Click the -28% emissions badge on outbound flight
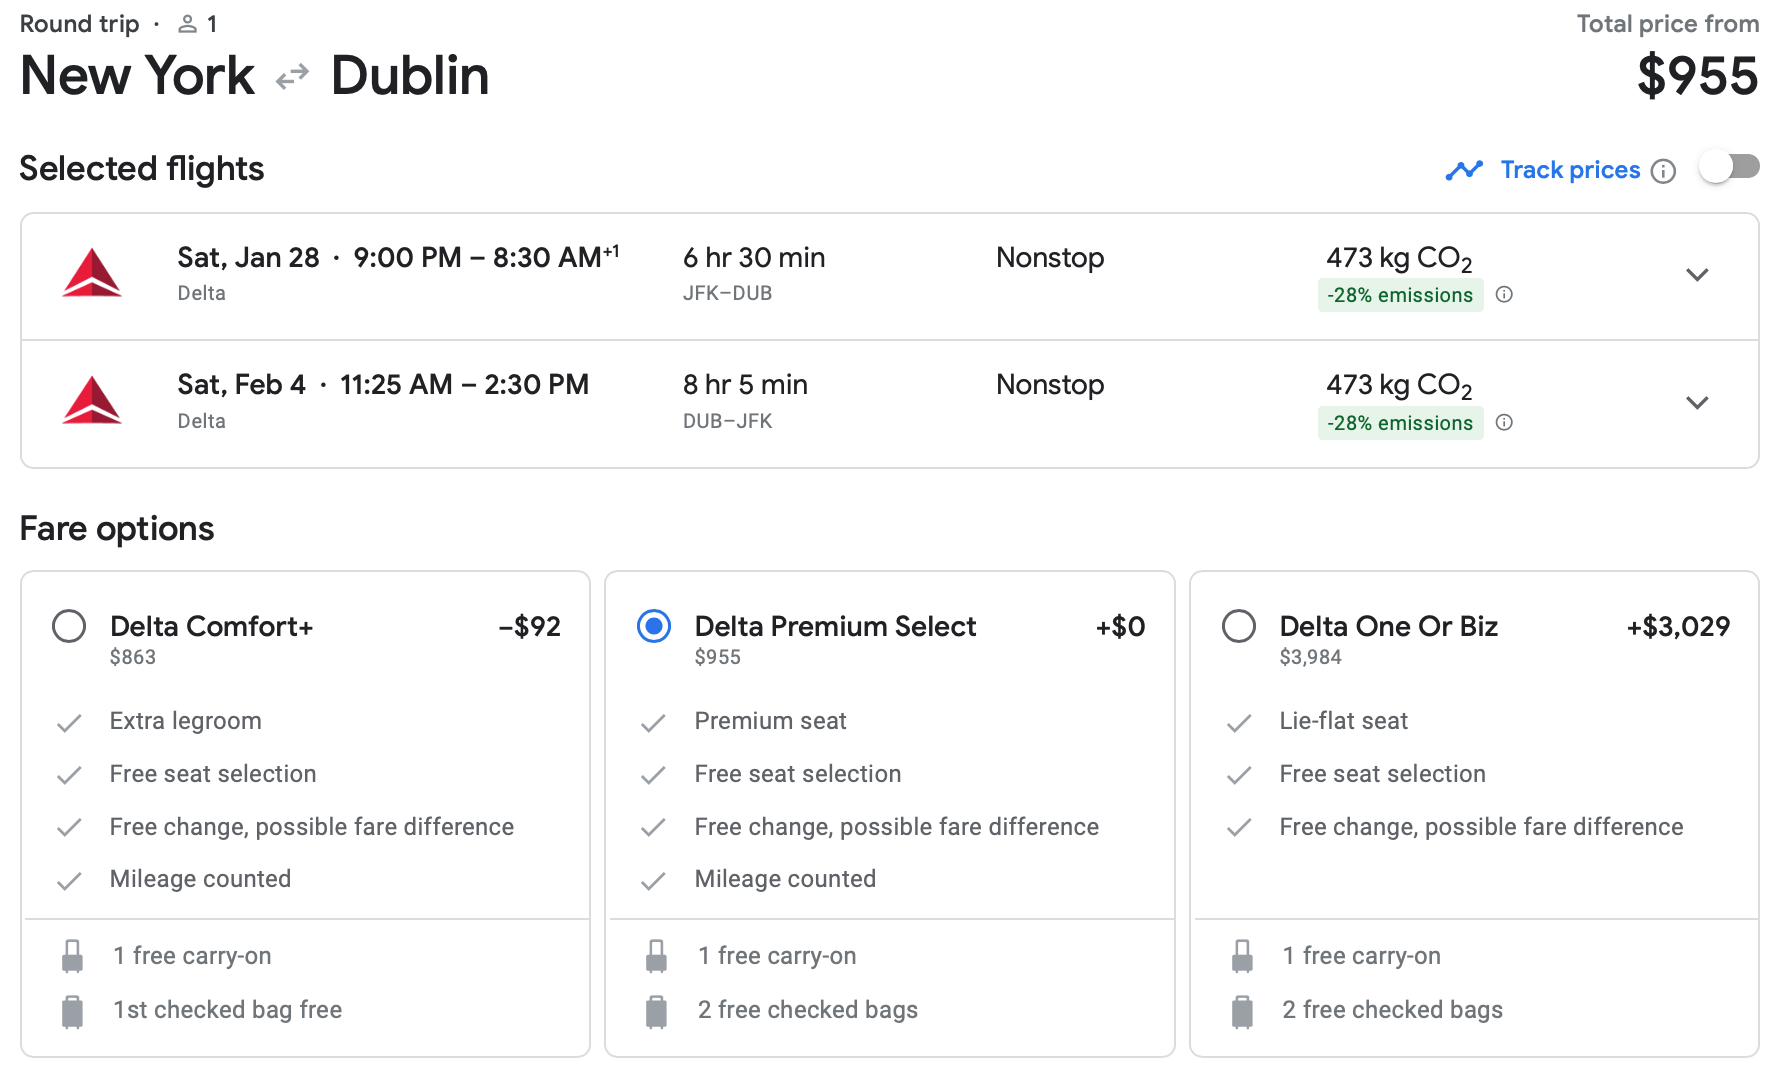This screenshot has height=1072, width=1776. click(1400, 295)
